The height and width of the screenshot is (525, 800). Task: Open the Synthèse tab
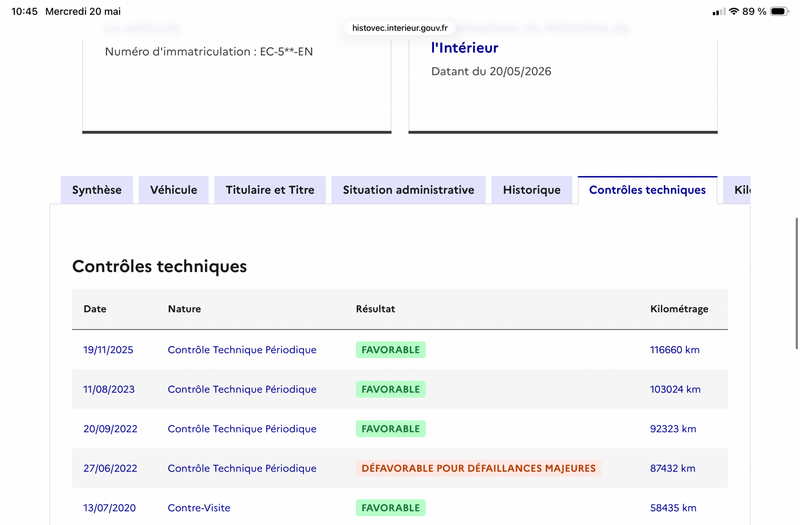coord(97,190)
